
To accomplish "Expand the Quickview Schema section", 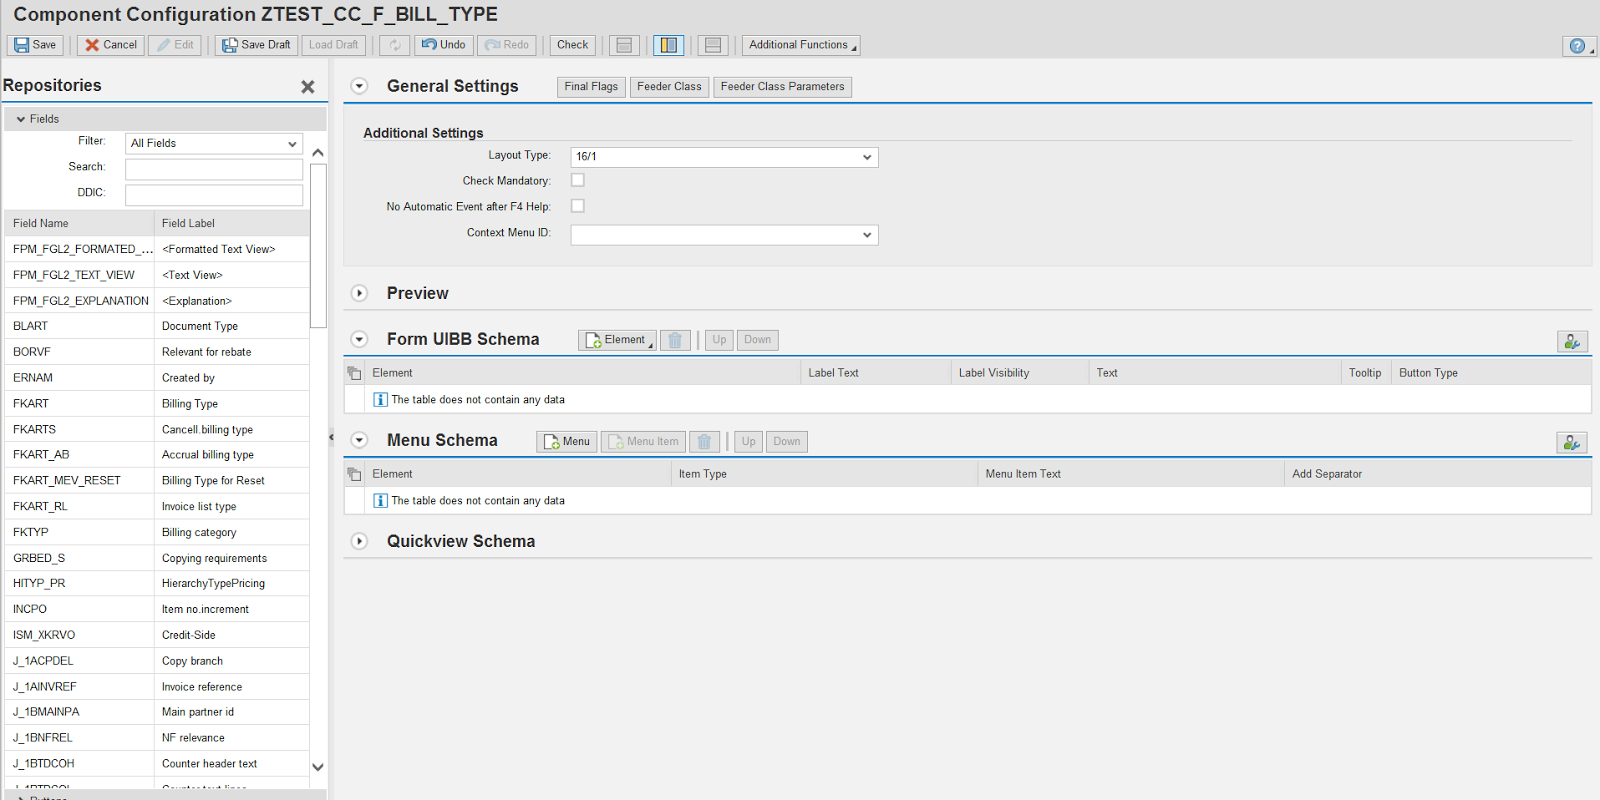I will click(x=360, y=541).
